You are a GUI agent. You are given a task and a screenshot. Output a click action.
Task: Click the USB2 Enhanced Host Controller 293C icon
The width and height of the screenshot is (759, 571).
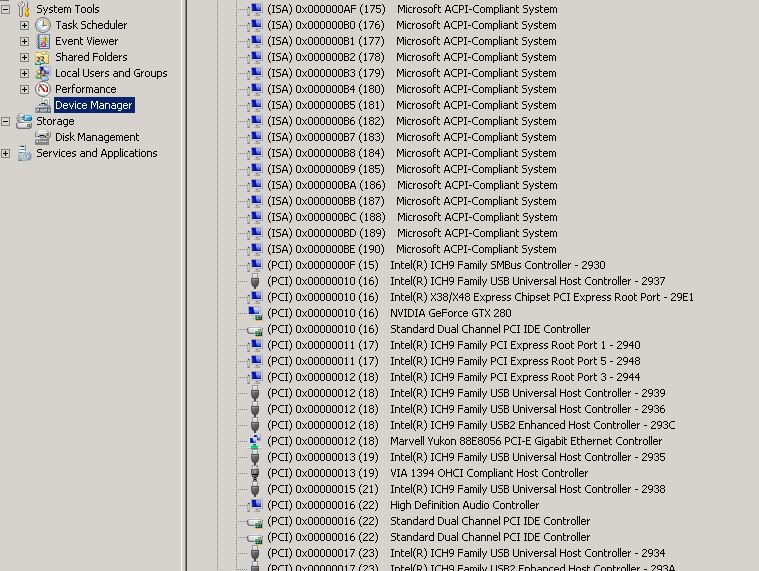point(255,425)
